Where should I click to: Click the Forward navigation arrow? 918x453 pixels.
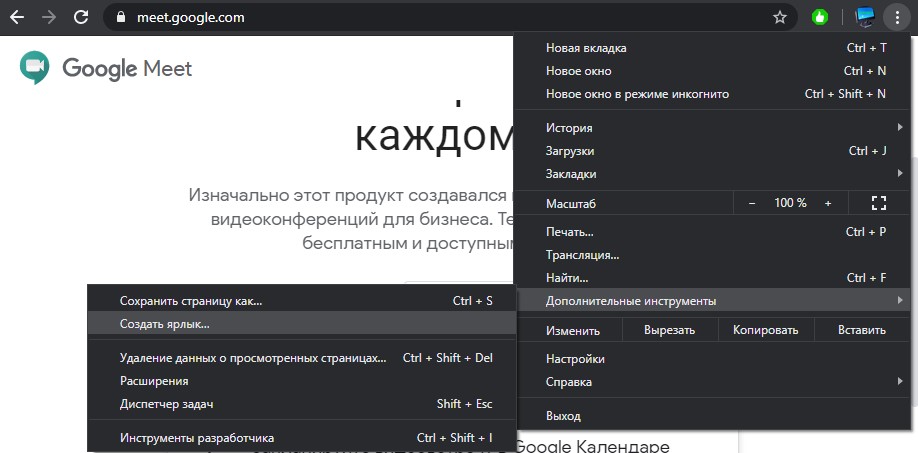(x=49, y=18)
